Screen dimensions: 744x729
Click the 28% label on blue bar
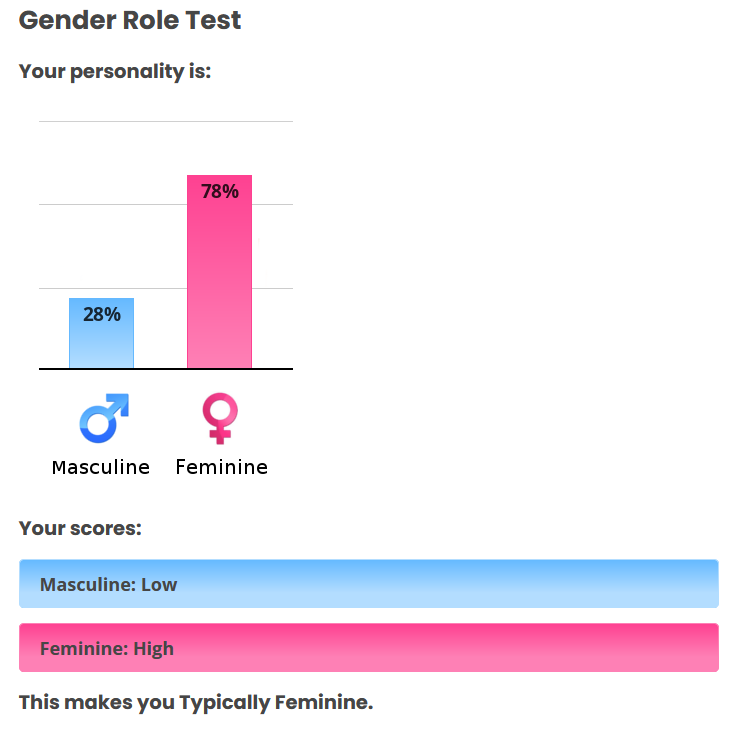[x=102, y=314]
